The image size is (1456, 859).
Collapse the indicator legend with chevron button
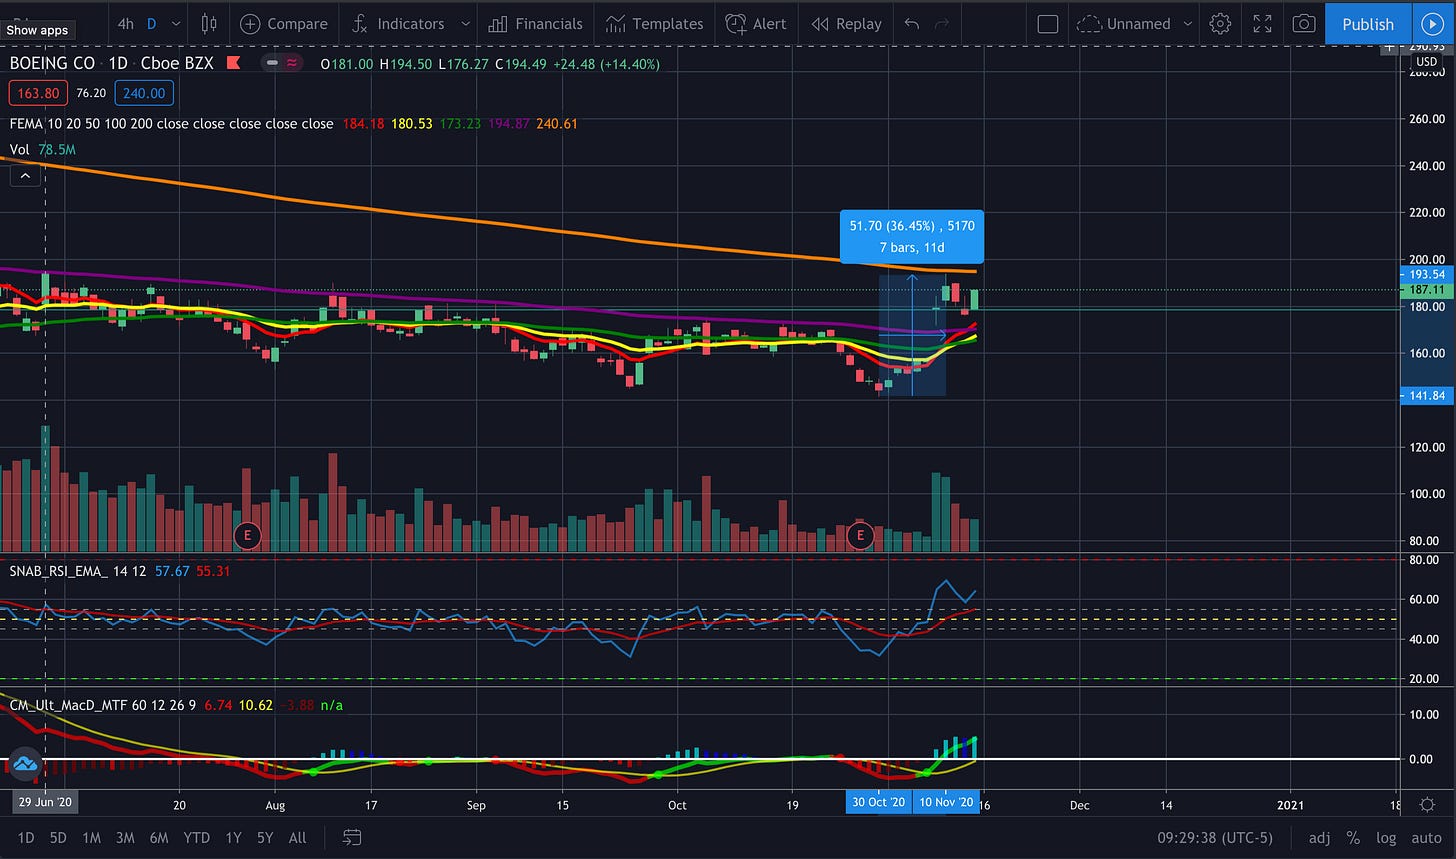(24, 176)
